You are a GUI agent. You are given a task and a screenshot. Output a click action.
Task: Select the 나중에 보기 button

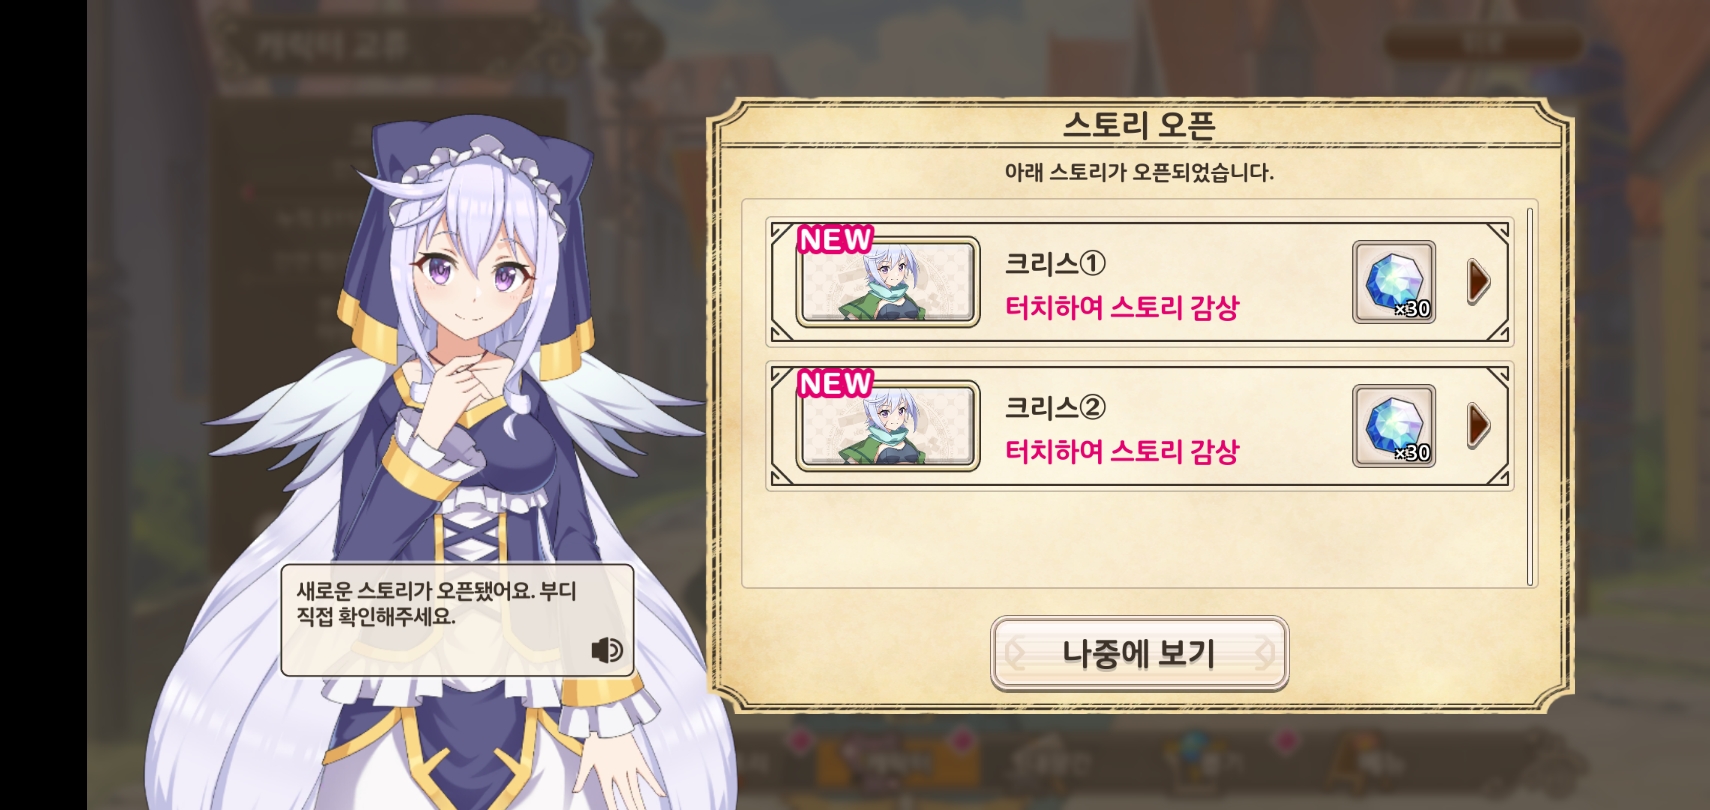1139,654
